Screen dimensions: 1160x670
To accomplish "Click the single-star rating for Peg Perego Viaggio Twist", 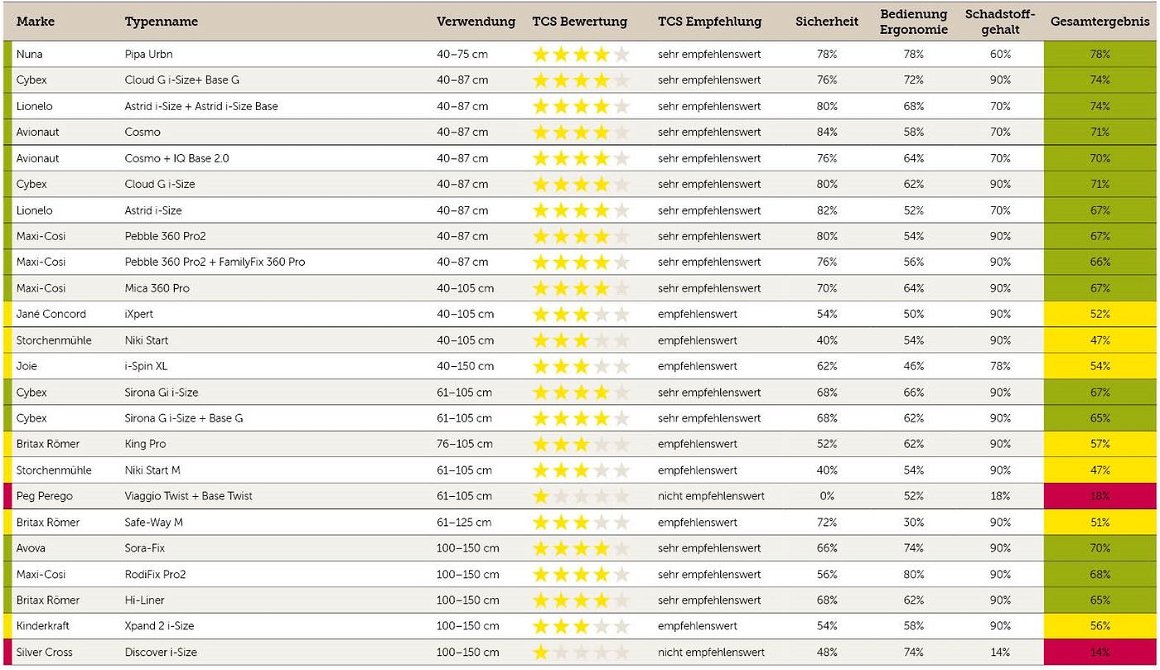I will [x=581, y=497].
